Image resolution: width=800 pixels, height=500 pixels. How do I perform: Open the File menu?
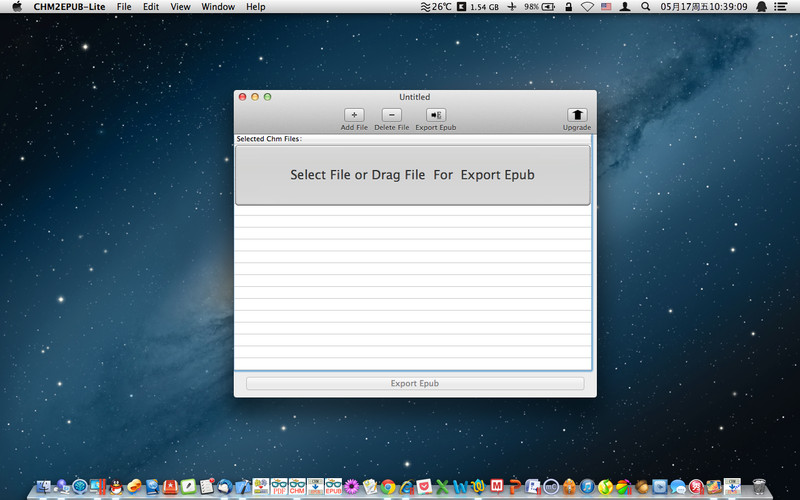pyautogui.click(x=124, y=7)
